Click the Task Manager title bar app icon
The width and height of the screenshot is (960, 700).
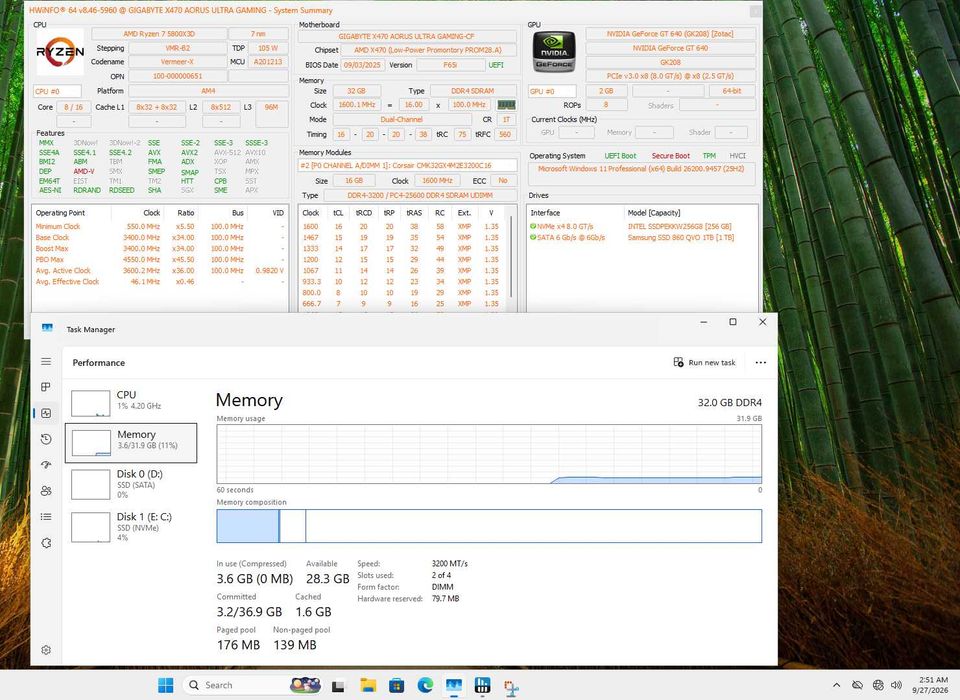47,328
